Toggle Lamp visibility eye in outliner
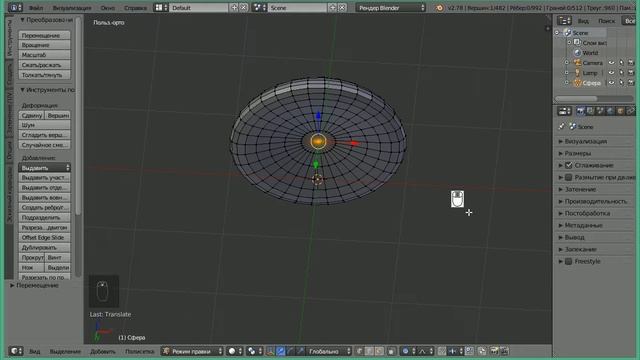Image resolution: width=640 pixels, height=360 pixels. coord(611,73)
